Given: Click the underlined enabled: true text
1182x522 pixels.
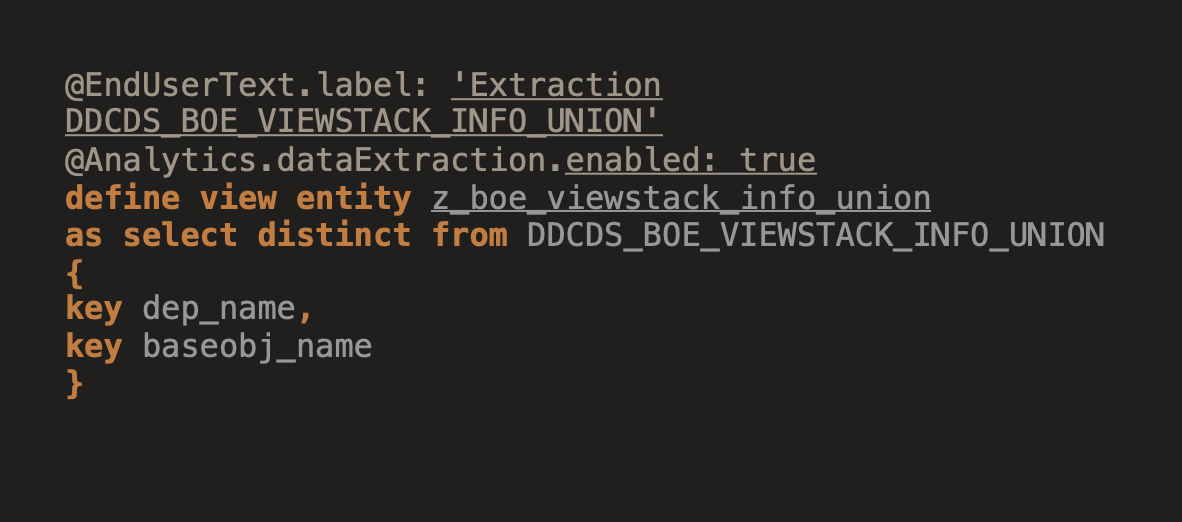Looking at the screenshot, I should click(x=691, y=161).
